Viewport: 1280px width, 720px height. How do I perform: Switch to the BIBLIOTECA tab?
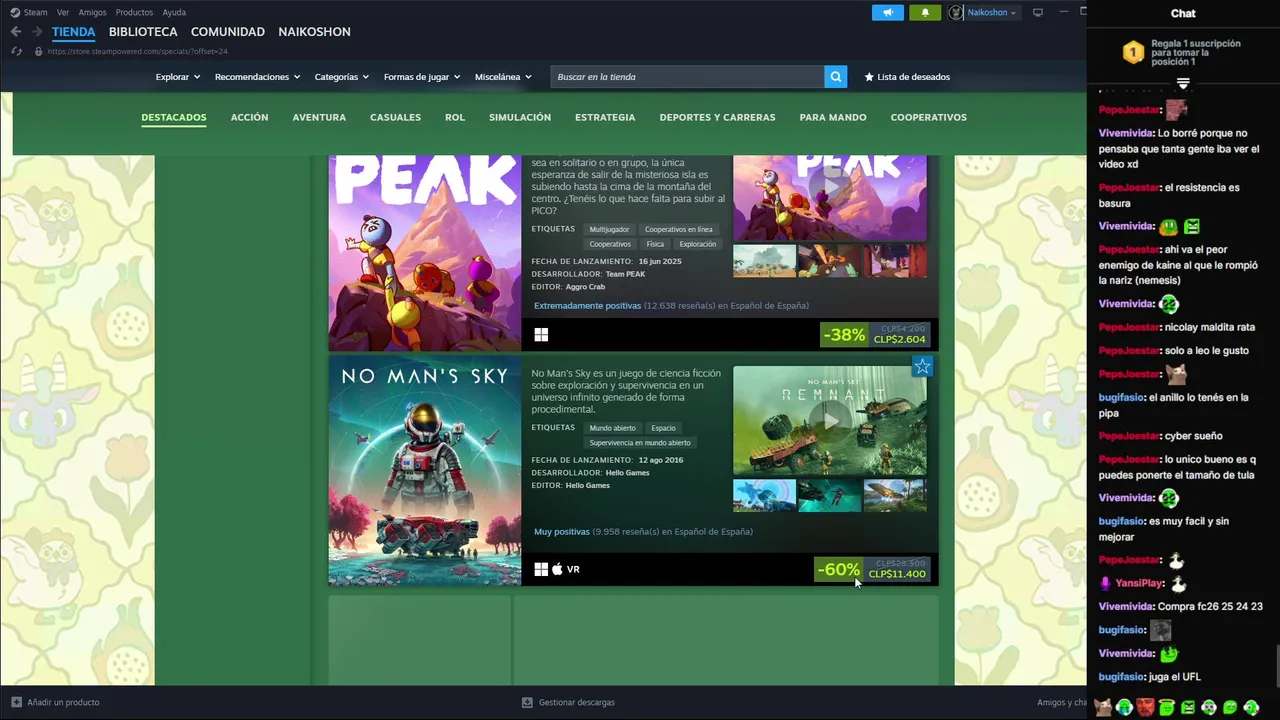(143, 32)
